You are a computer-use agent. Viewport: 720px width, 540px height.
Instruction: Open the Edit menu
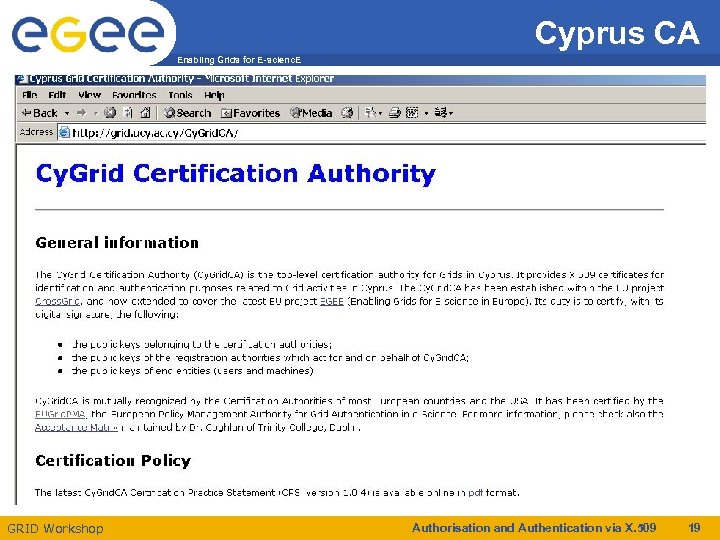(57, 95)
